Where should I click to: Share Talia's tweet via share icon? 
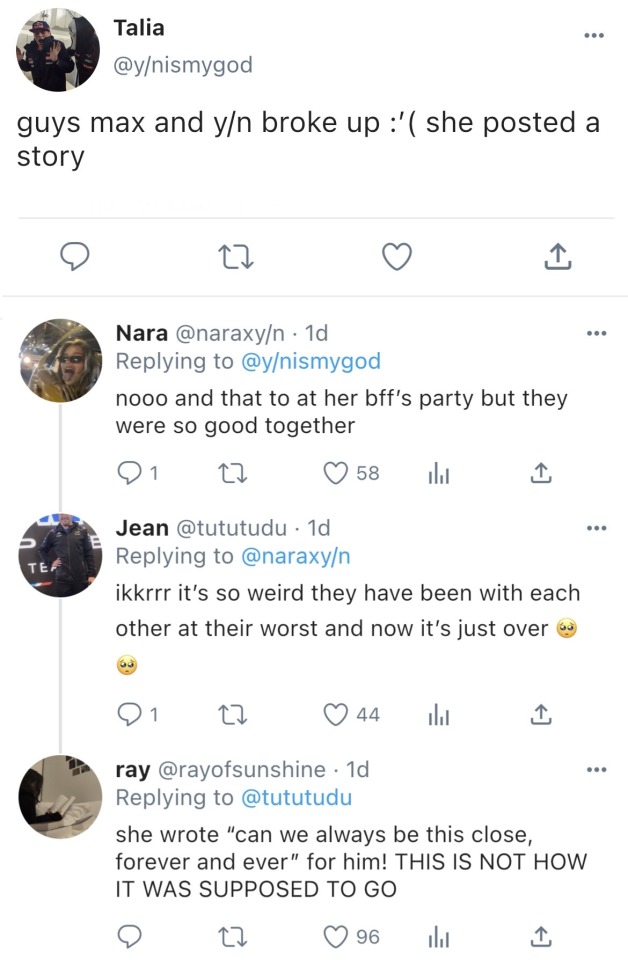557,258
